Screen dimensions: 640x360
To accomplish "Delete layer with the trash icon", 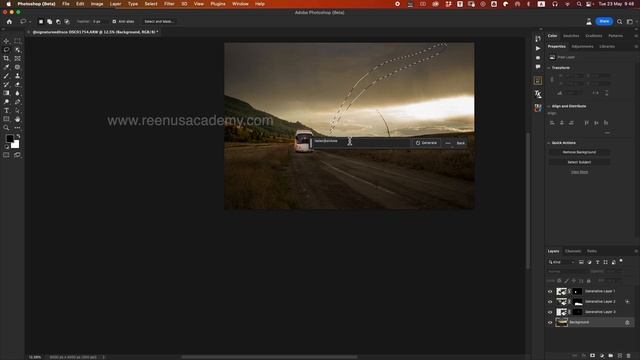I will 628,356.
